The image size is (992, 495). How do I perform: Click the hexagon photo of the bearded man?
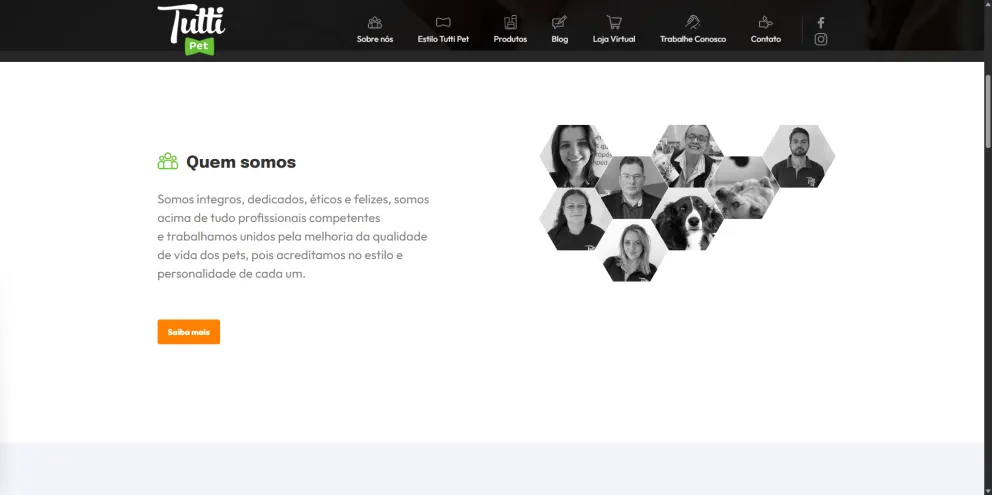[799, 156]
